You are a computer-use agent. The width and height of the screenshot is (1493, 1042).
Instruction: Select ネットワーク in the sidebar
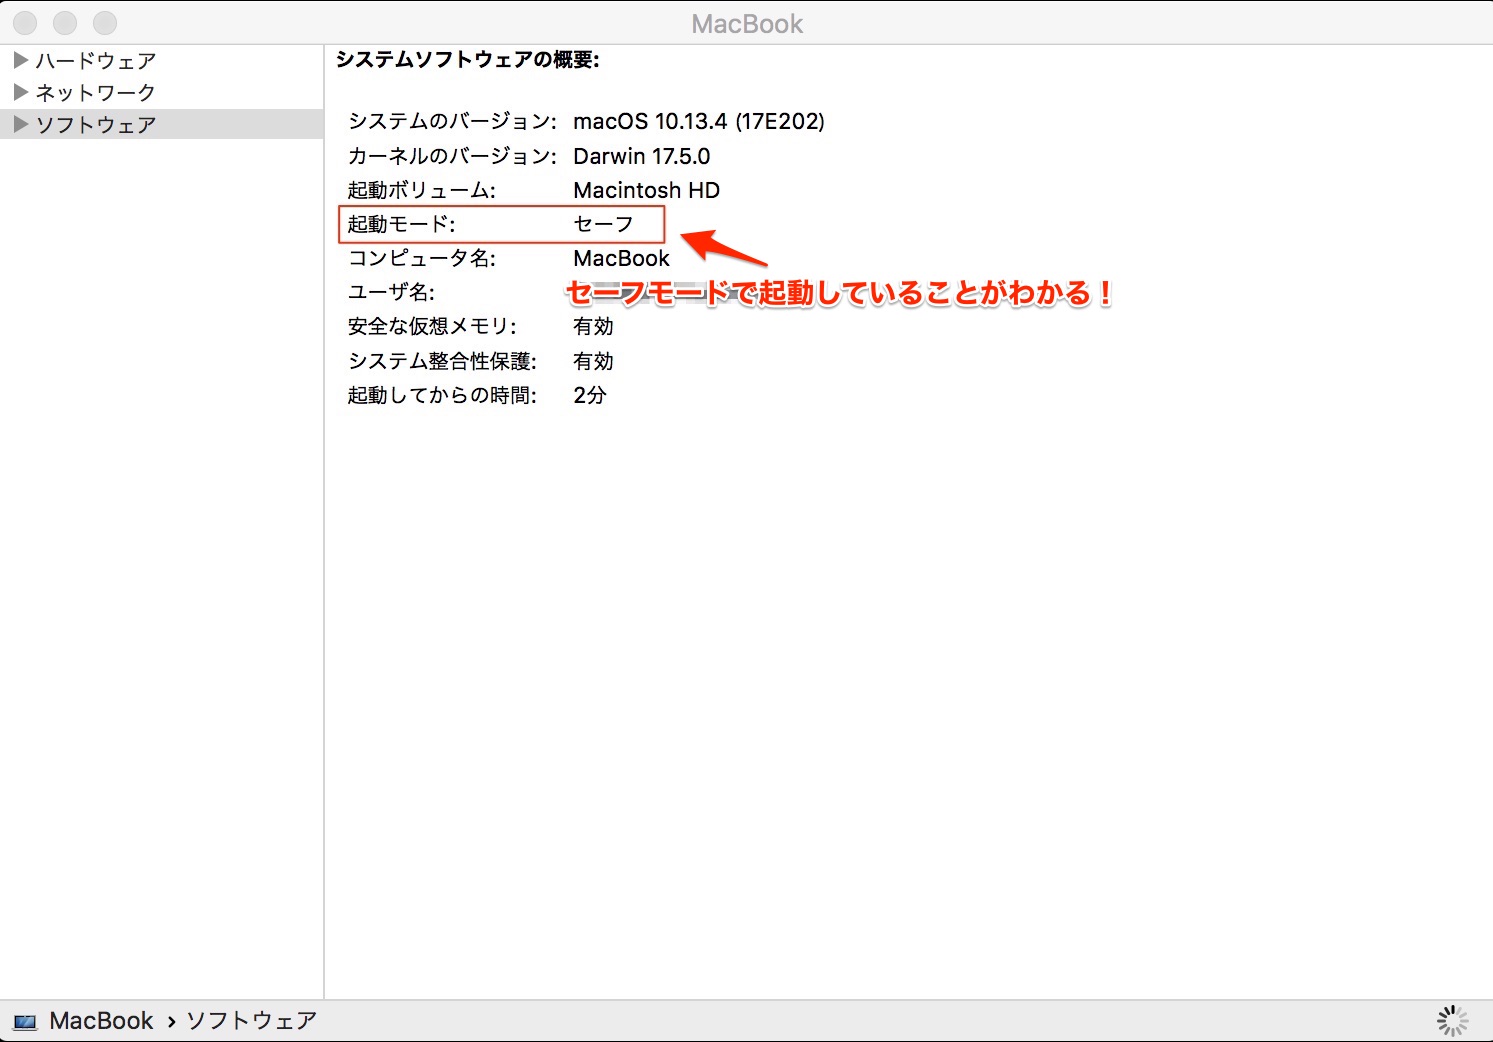(96, 93)
